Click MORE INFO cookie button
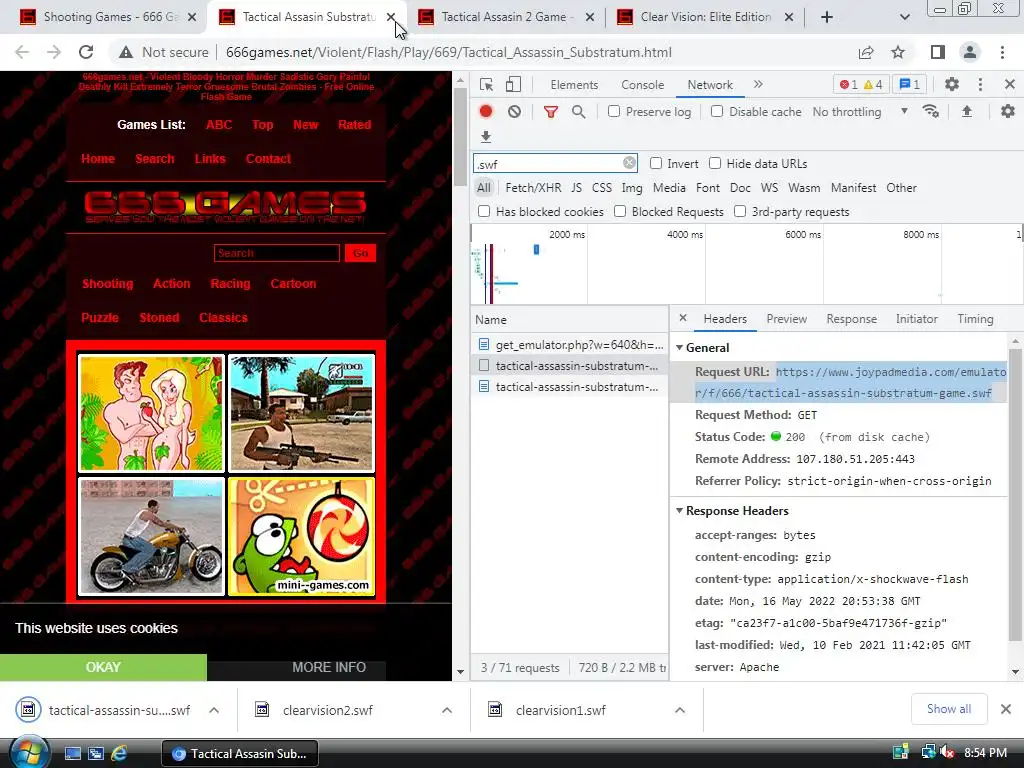This screenshot has width=1024, height=768. pos(329,667)
